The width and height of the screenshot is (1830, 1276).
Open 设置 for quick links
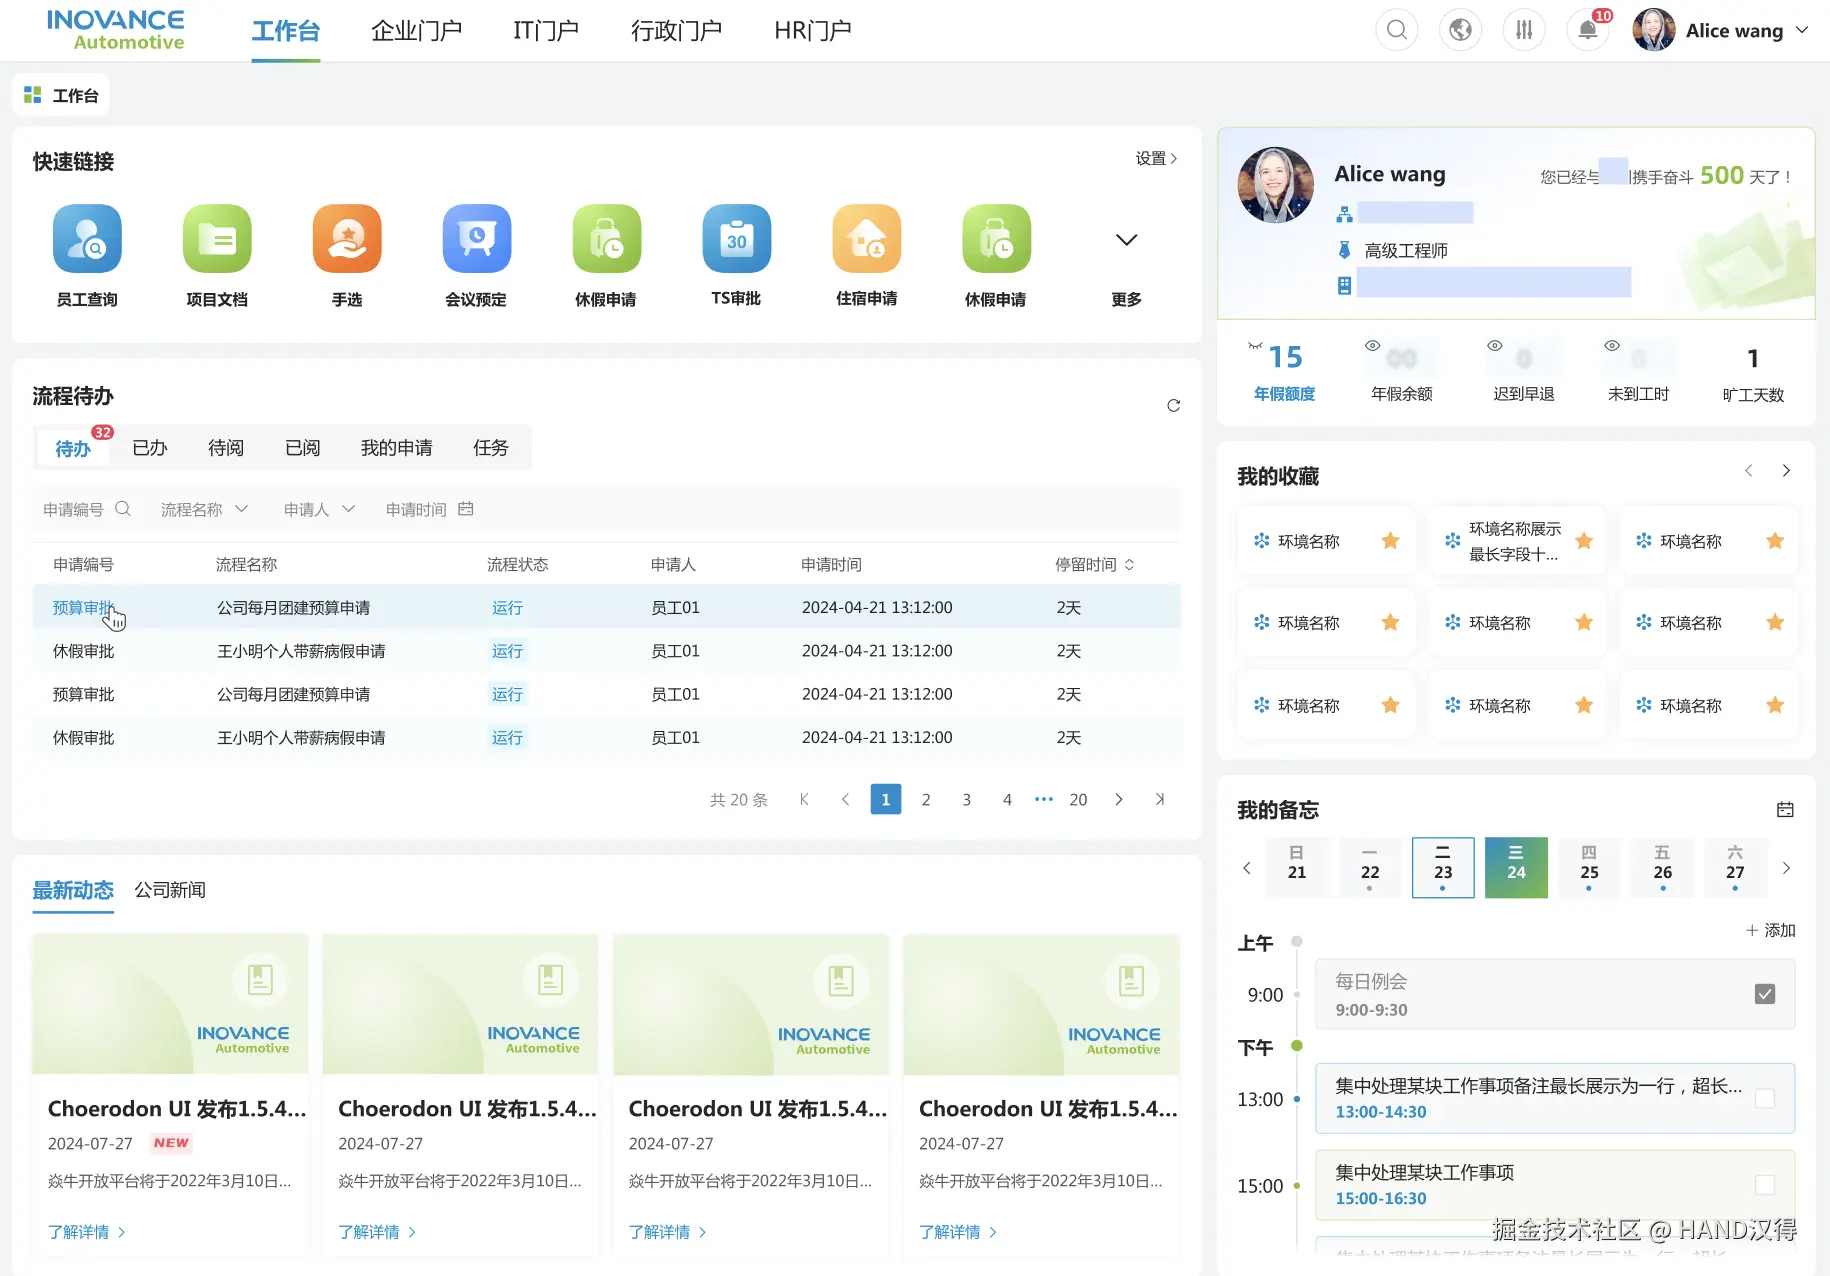(1156, 158)
